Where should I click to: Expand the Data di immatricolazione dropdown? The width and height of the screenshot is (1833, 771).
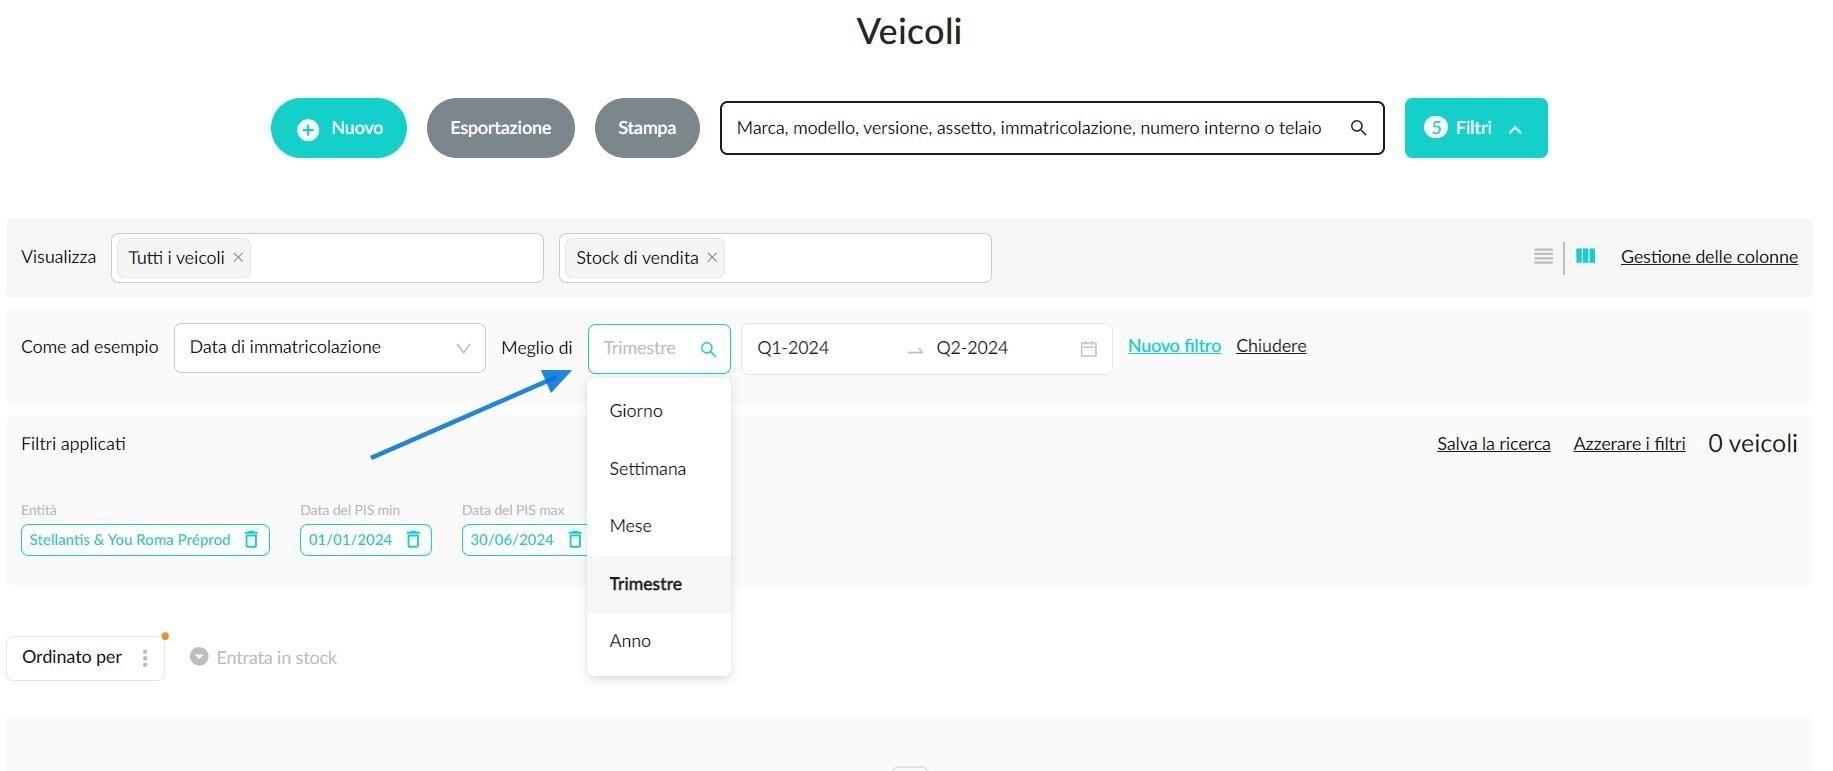[330, 348]
